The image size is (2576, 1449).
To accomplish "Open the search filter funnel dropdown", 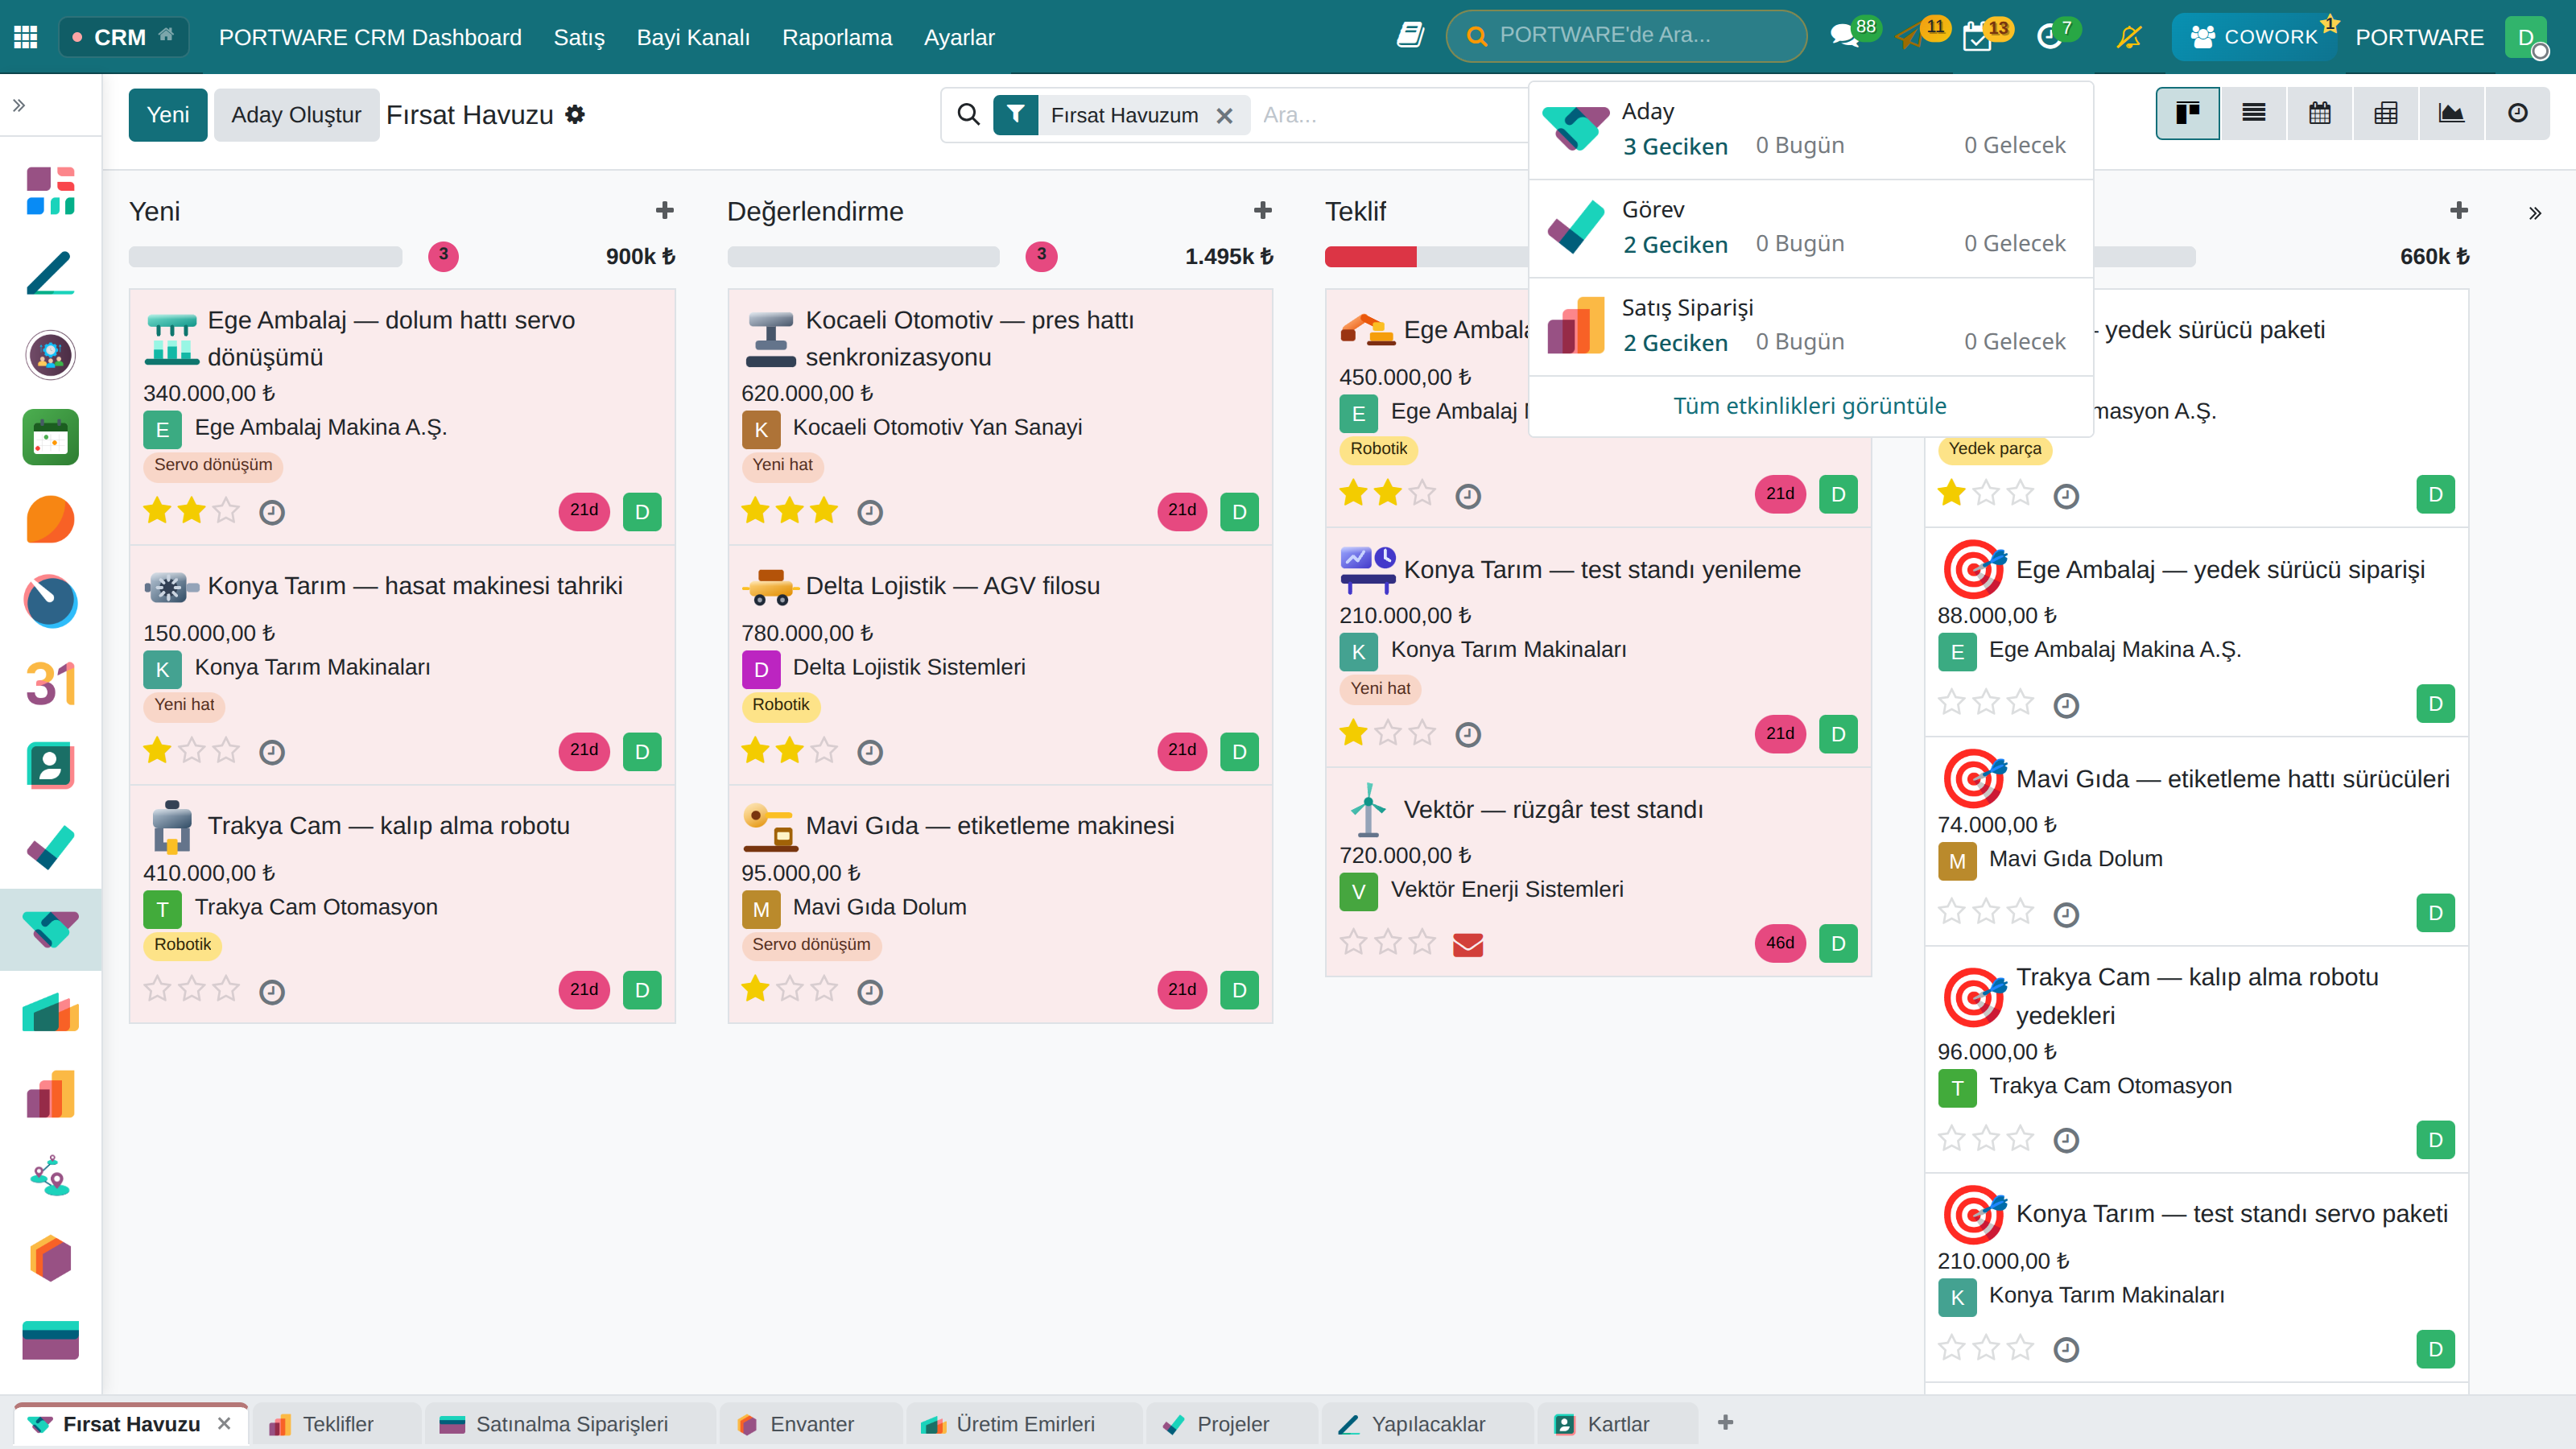I will (x=1015, y=114).
